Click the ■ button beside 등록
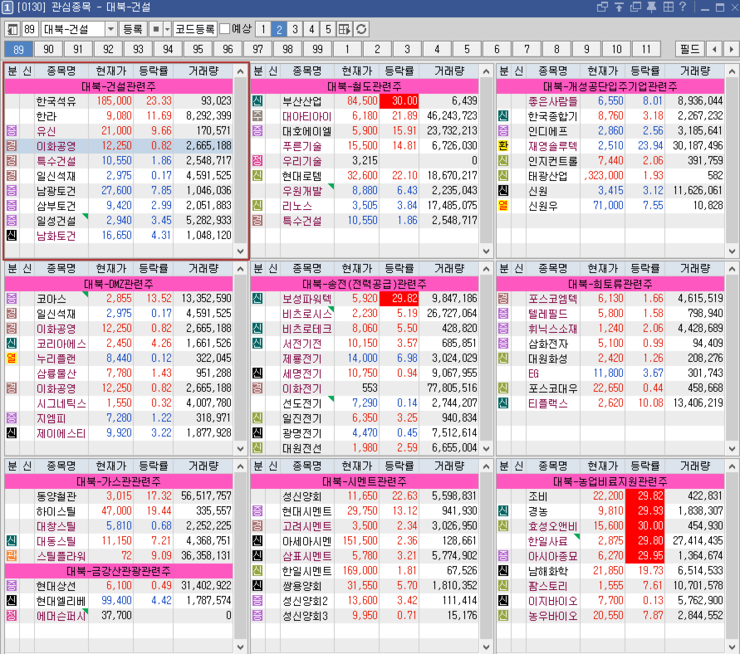 pyautogui.click(x=156, y=29)
